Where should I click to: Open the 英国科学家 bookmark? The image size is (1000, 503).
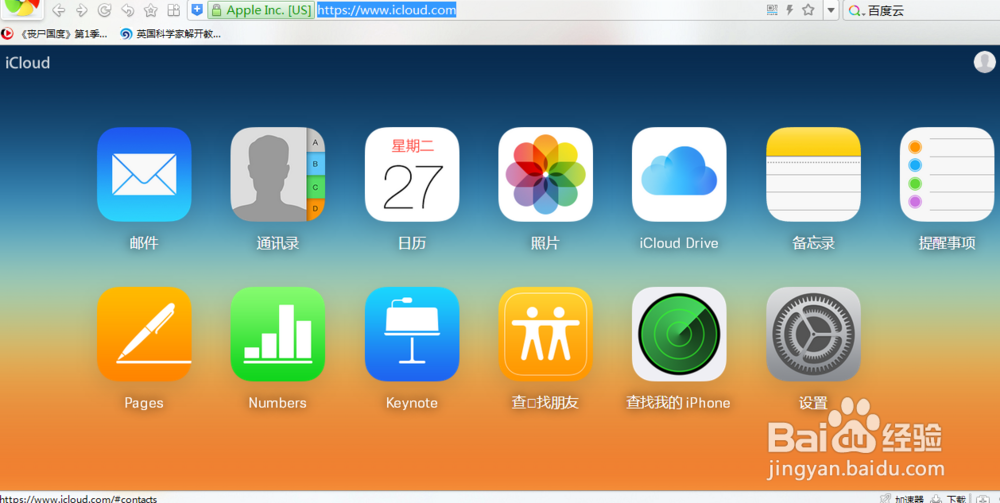pos(171,34)
